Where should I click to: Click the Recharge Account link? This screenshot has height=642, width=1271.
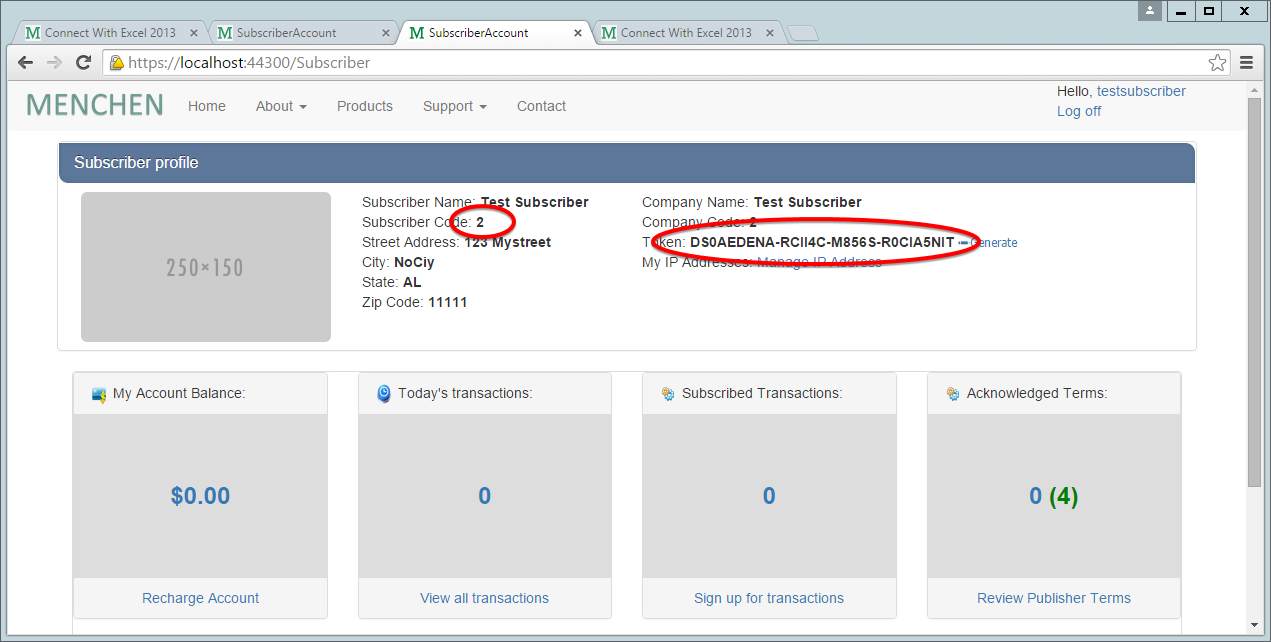(x=200, y=598)
